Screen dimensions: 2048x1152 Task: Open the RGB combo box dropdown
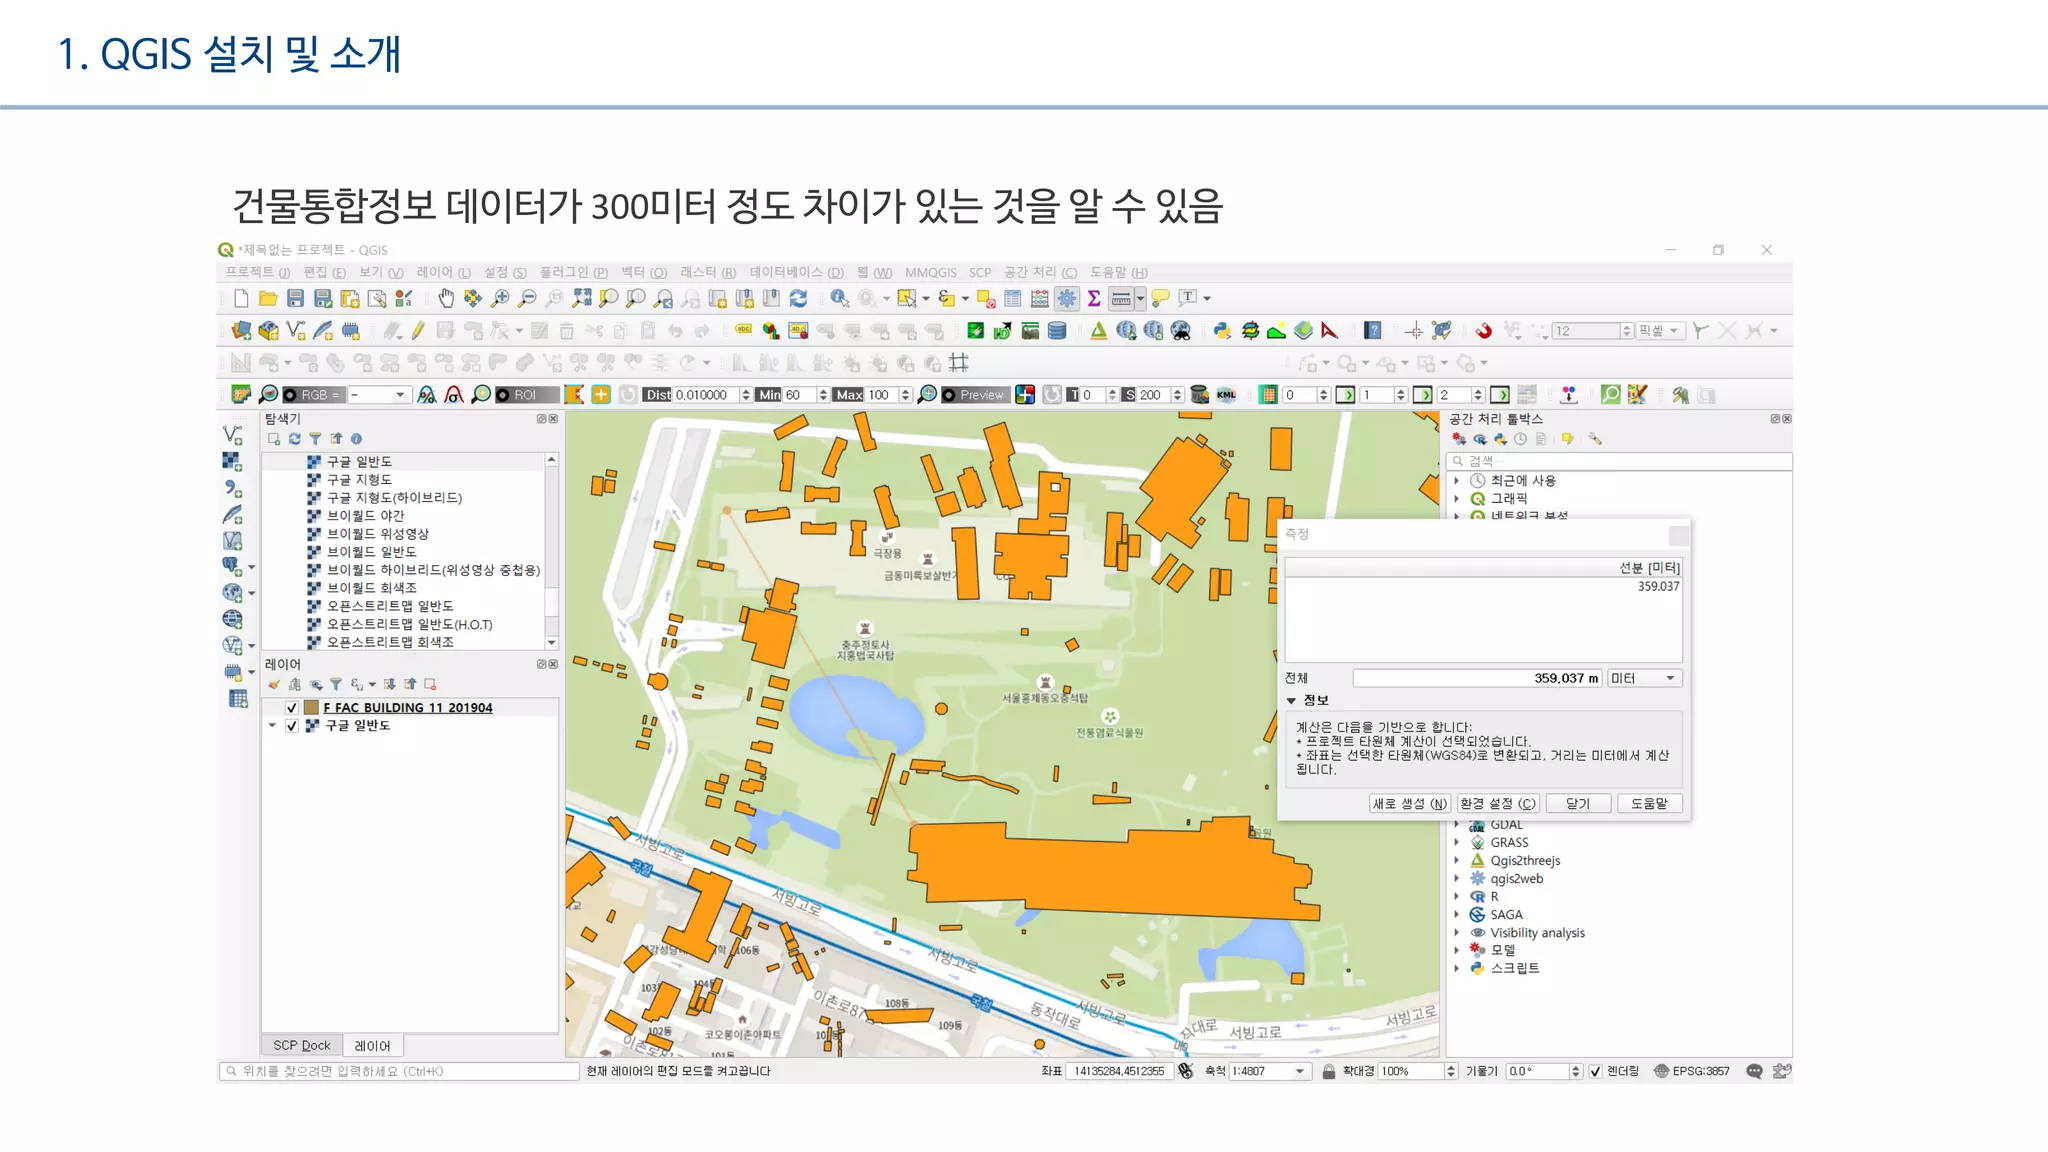click(400, 395)
